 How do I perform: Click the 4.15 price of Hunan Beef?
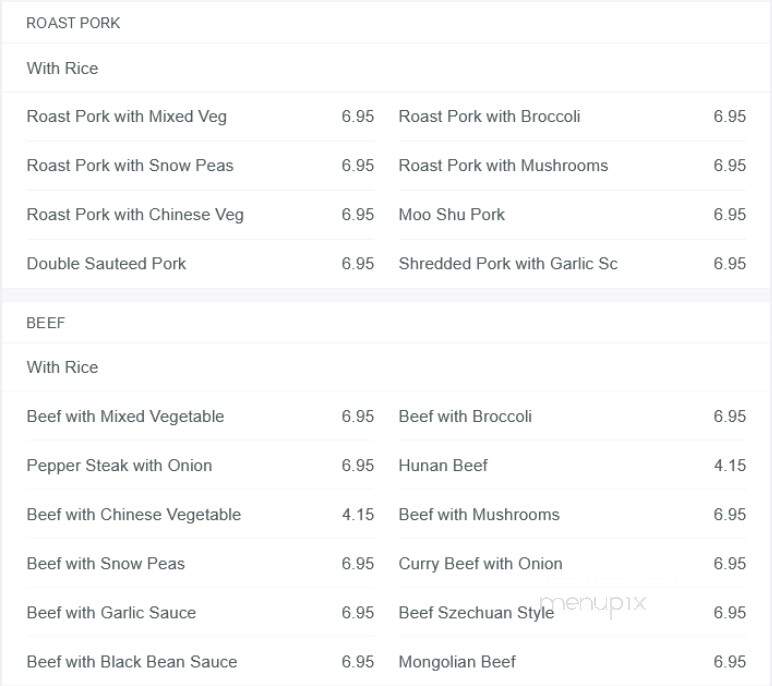tap(730, 465)
